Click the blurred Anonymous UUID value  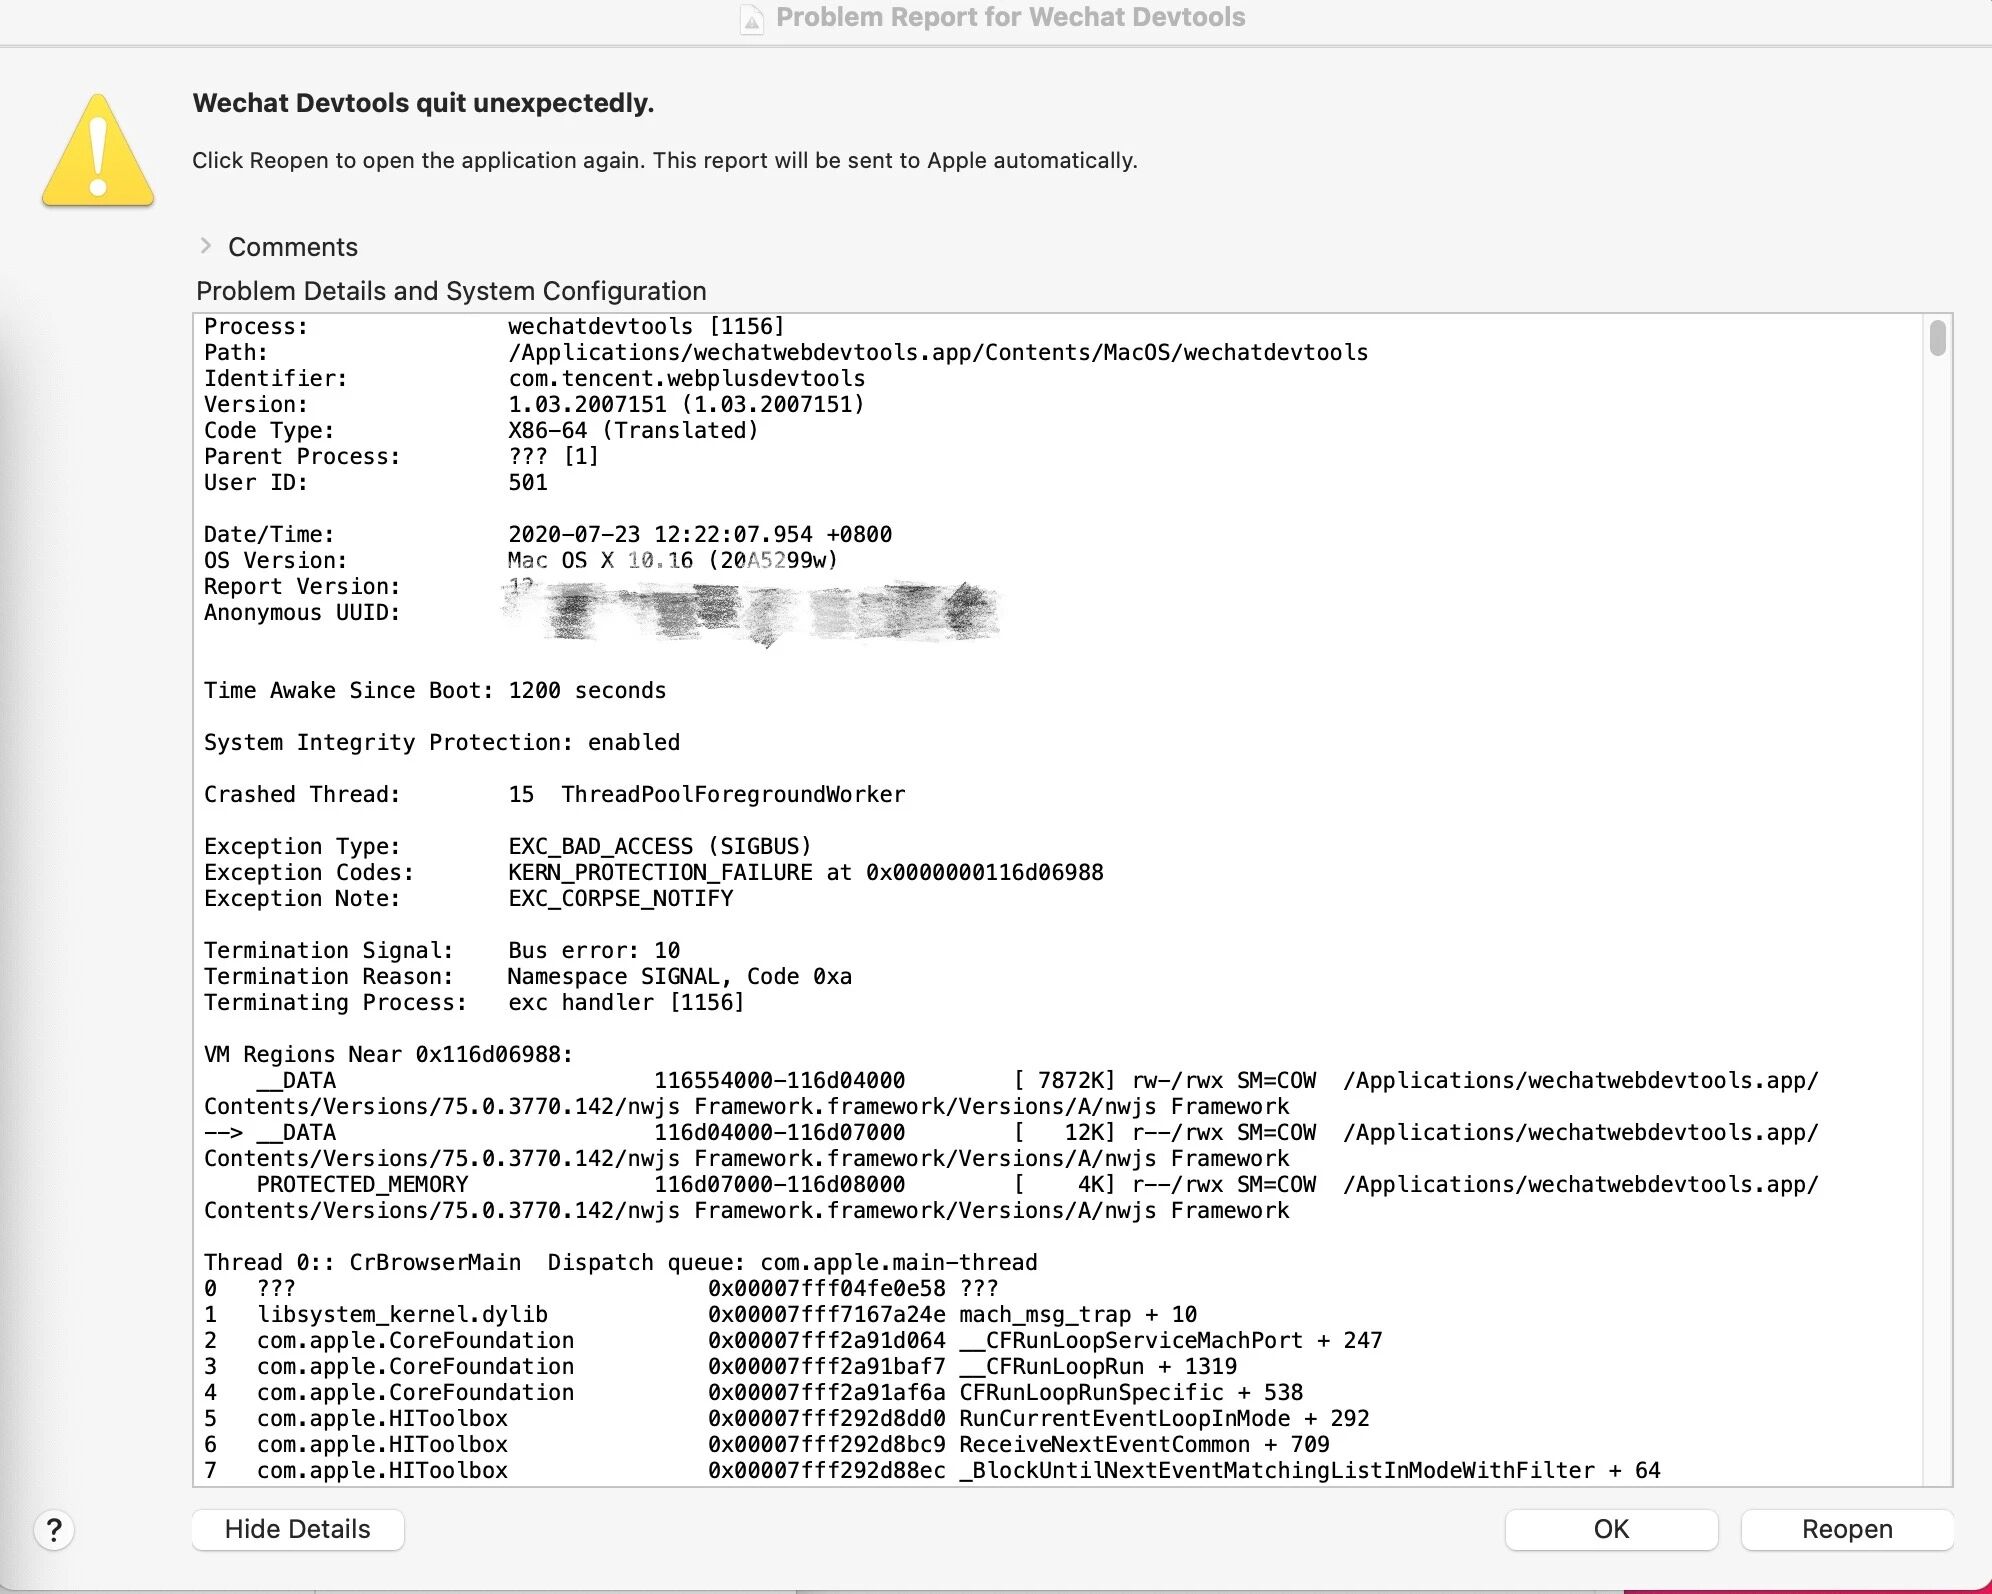point(750,612)
